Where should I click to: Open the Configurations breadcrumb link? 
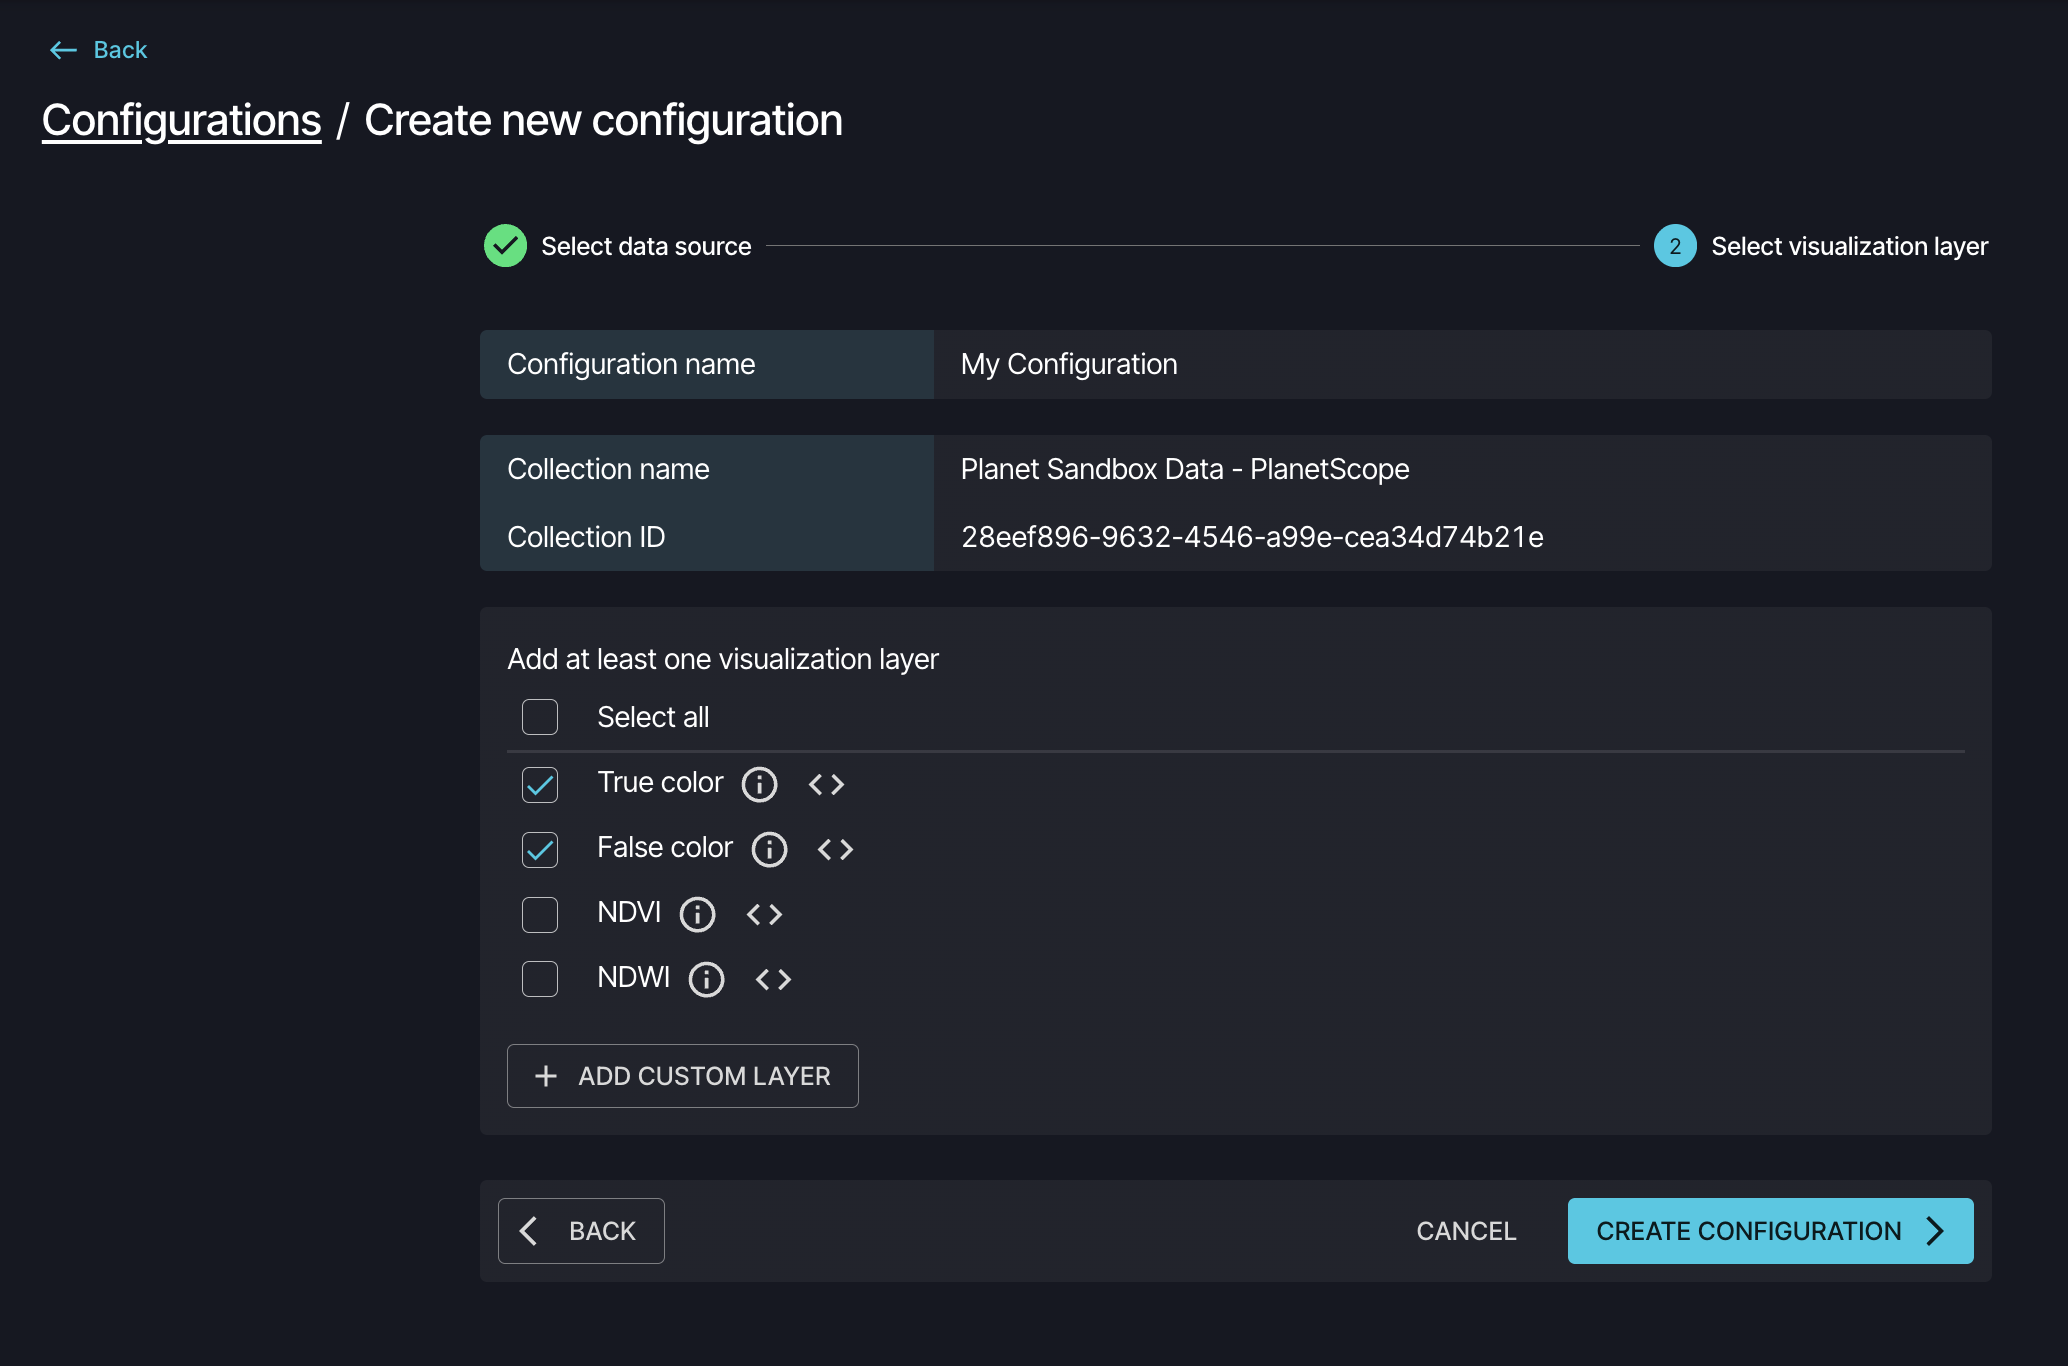pos(181,120)
